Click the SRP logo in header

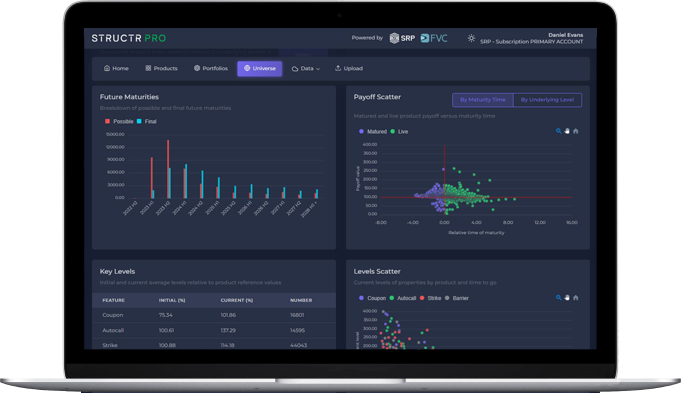pyautogui.click(x=402, y=38)
